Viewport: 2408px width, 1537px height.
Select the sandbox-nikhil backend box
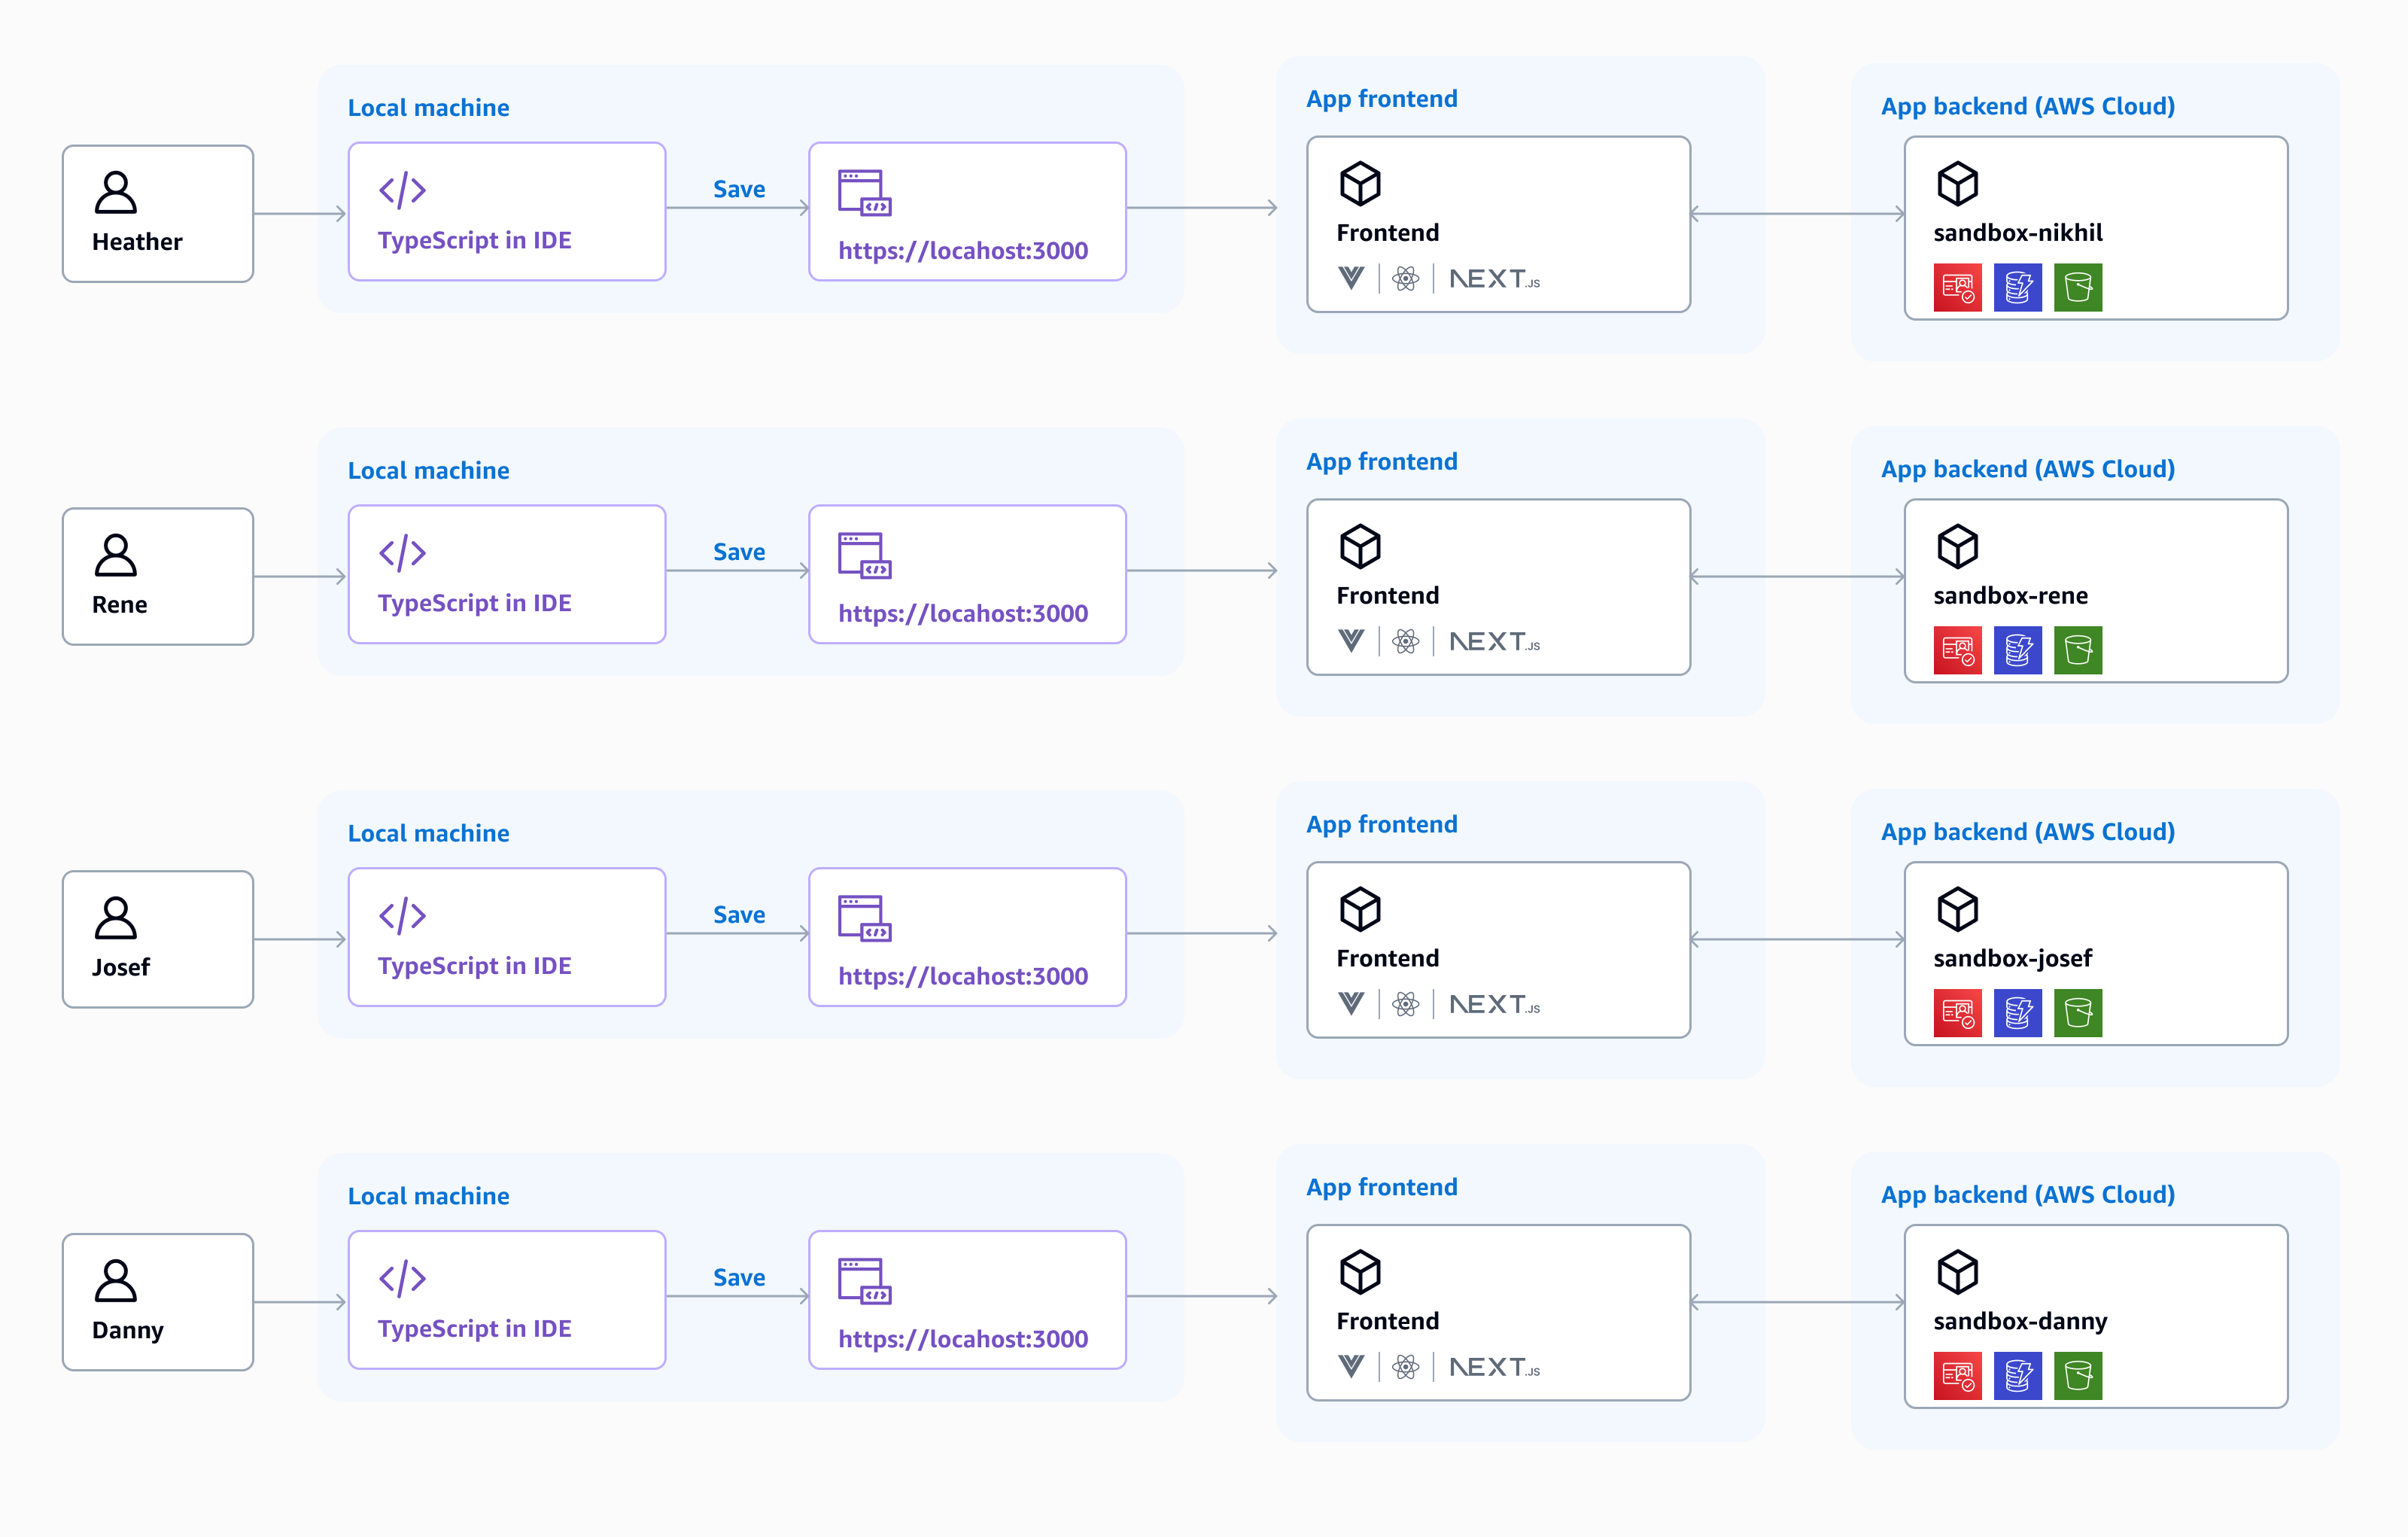tap(2096, 228)
